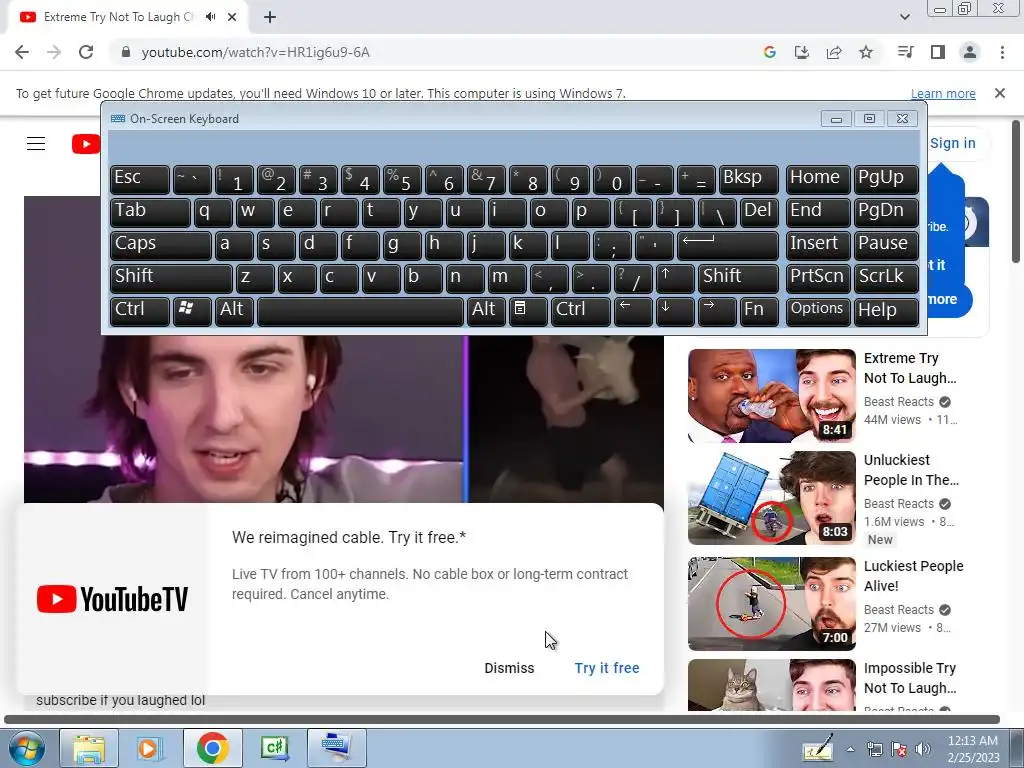Mute the tab via the speaker icon
The height and width of the screenshot is (768, 1024).
(x=210, y=17)
